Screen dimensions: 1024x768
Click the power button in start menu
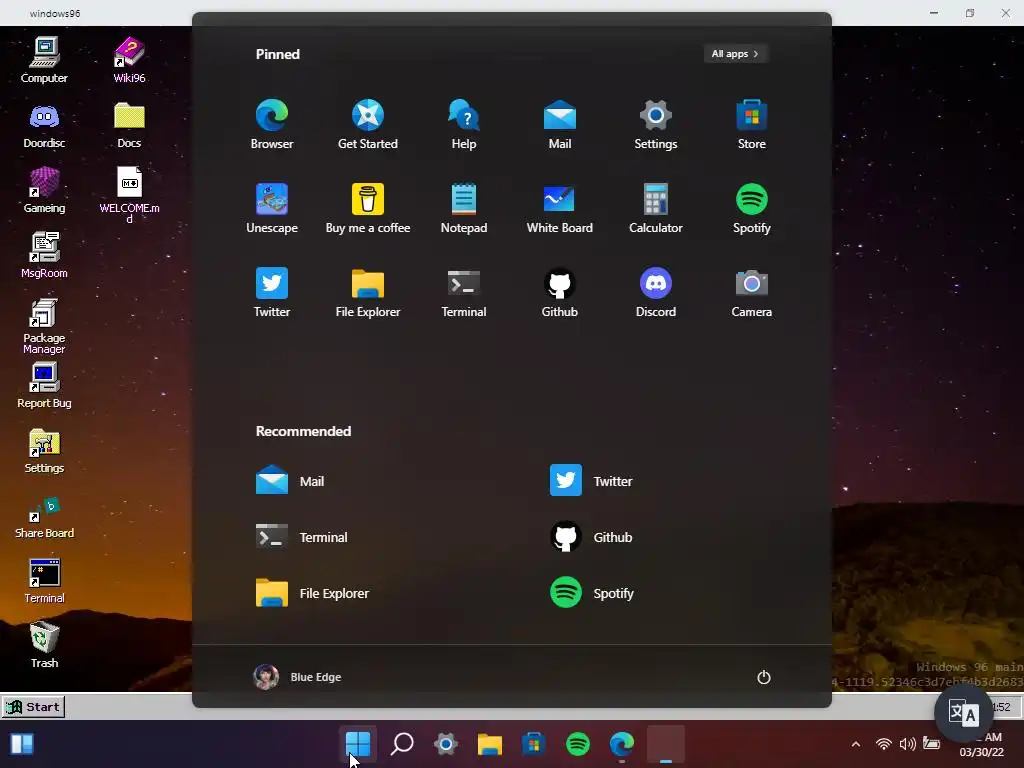pos(763,677)
